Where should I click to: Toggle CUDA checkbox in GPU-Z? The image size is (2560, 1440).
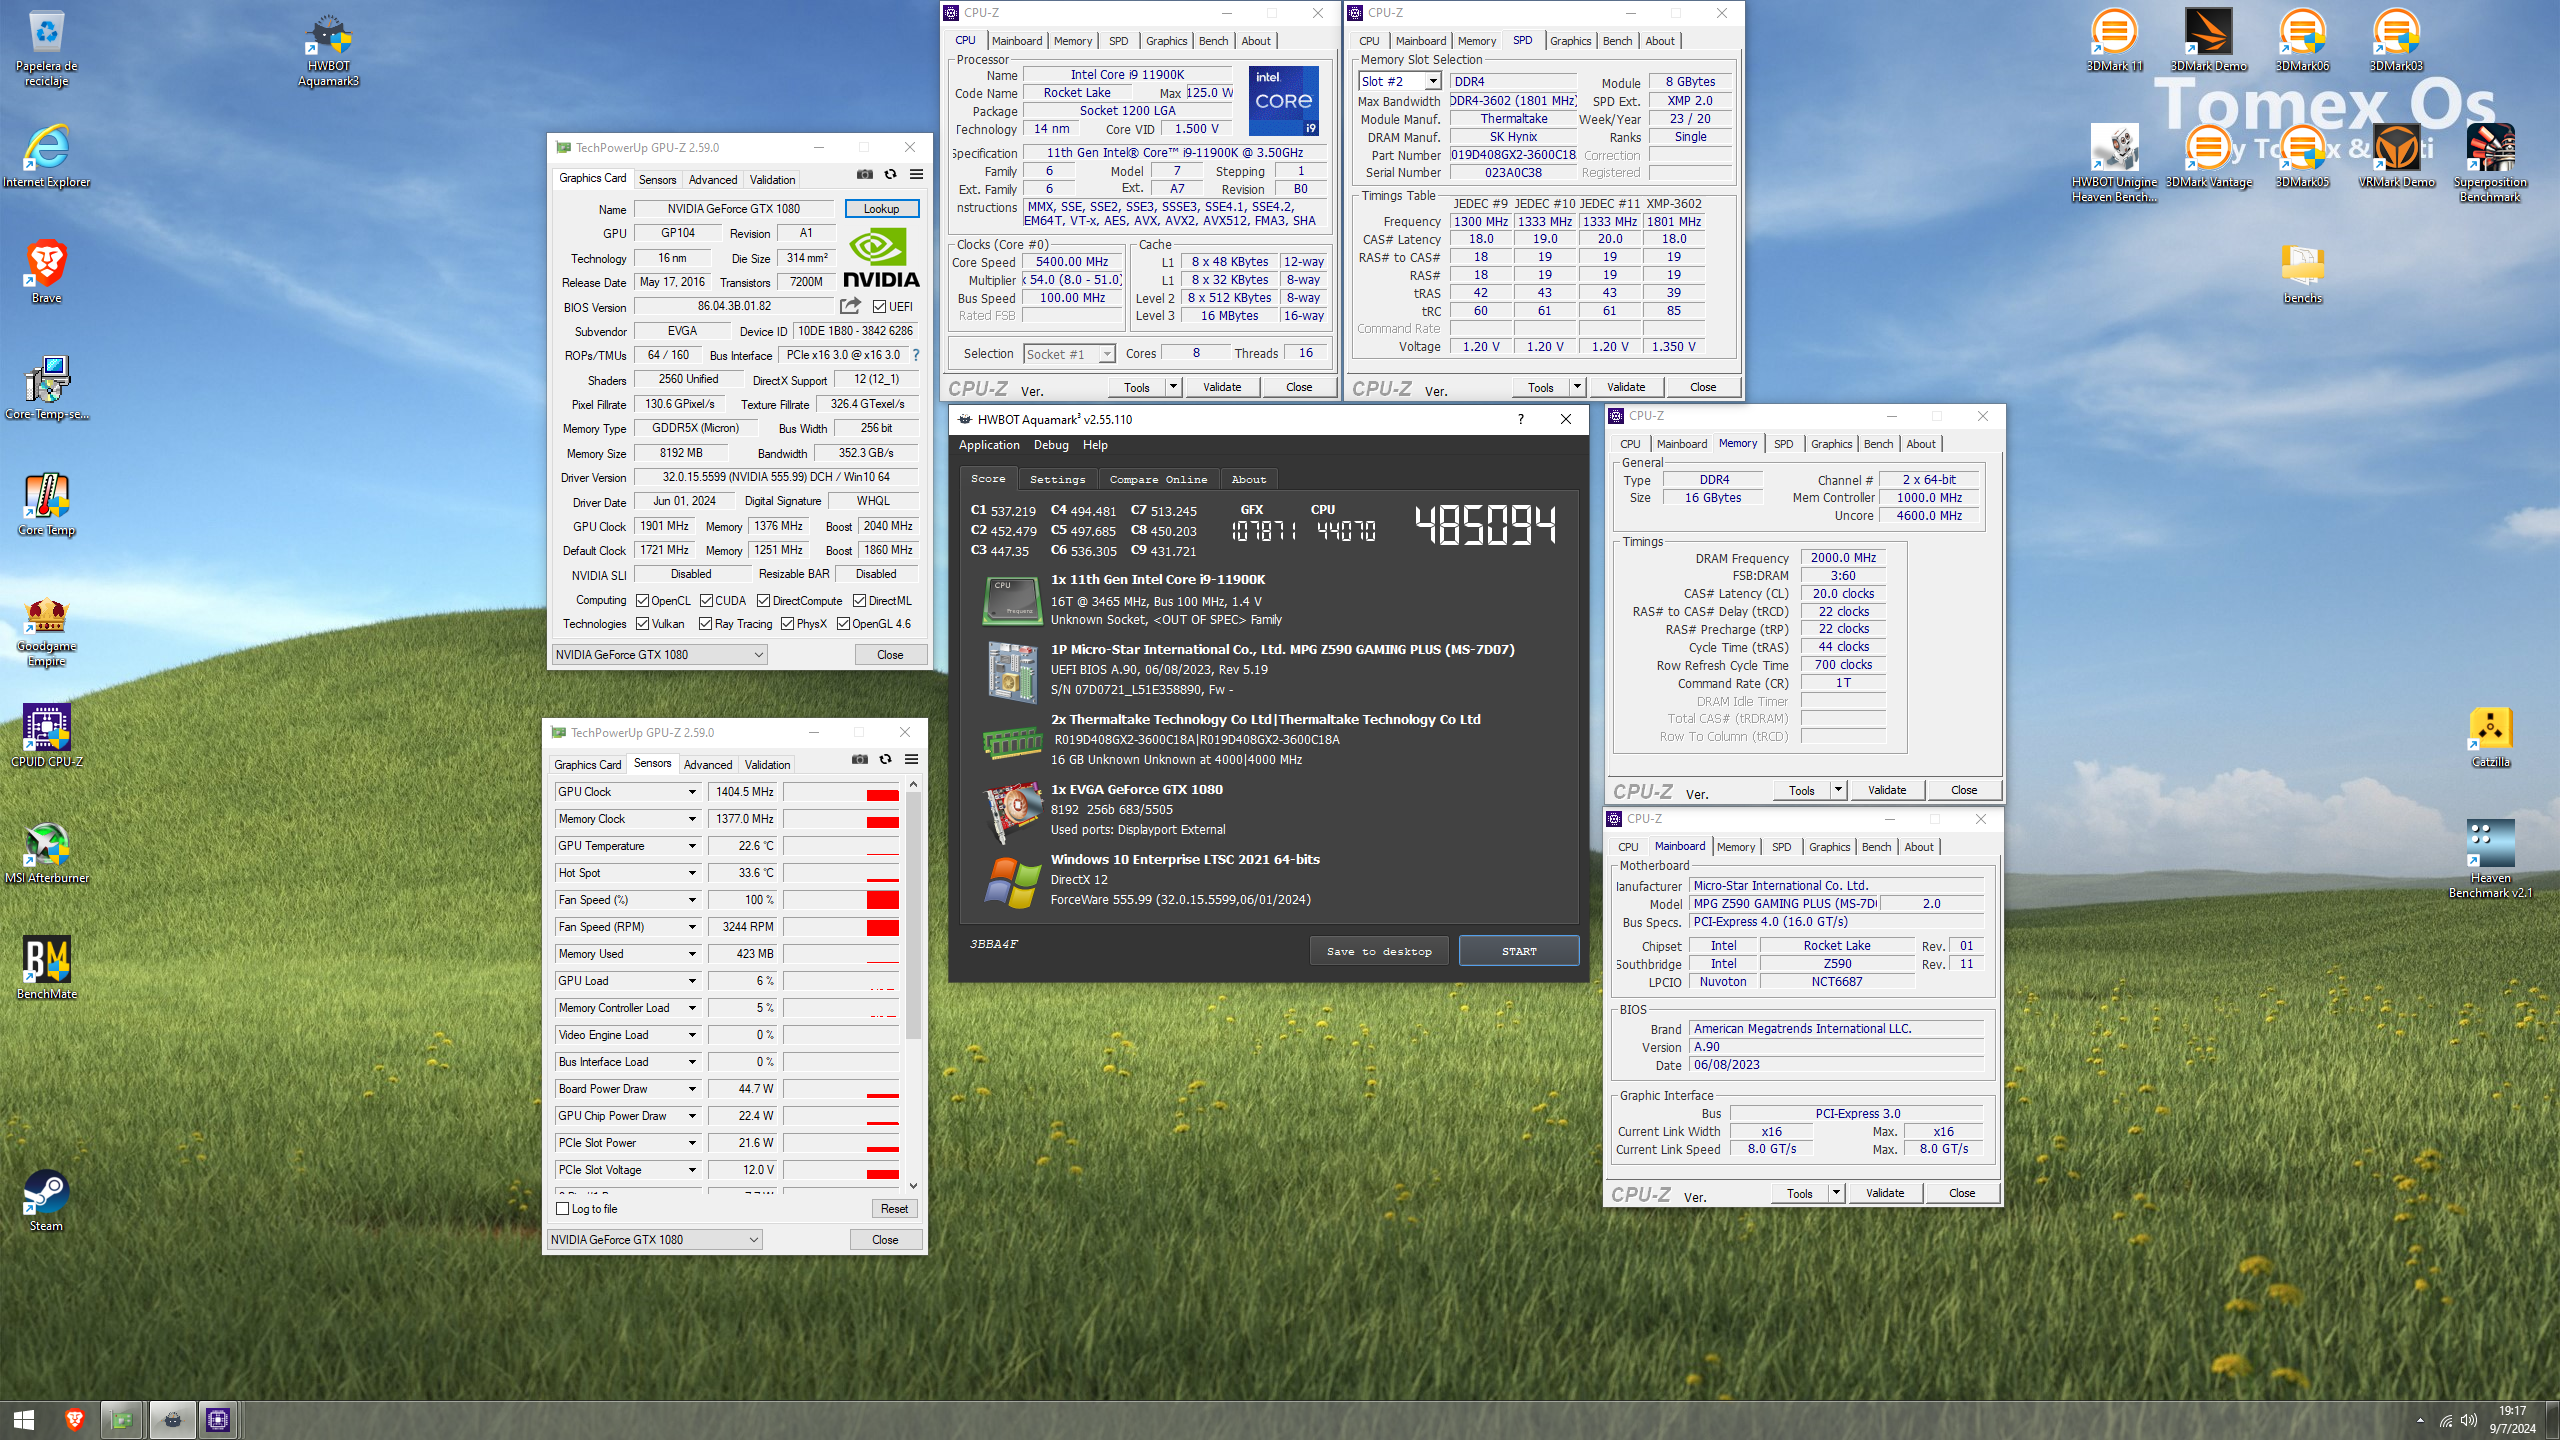707,601
